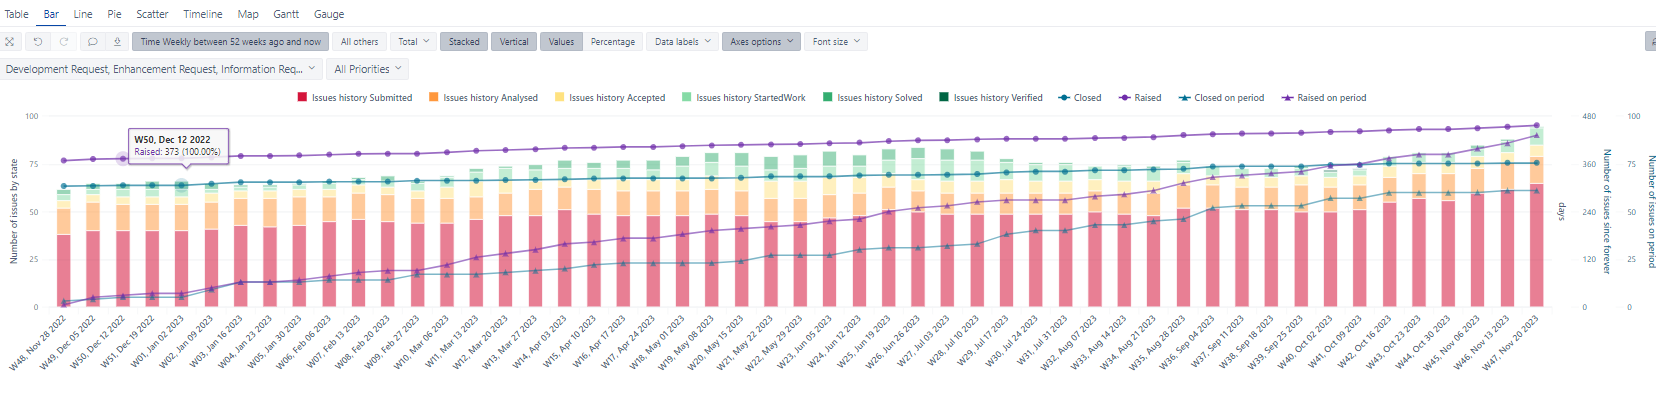Click the W47, Nov 20 2023 axis label
Image resolution: width=1656 pixels, height=394 pixels.
click(1511, 343)
